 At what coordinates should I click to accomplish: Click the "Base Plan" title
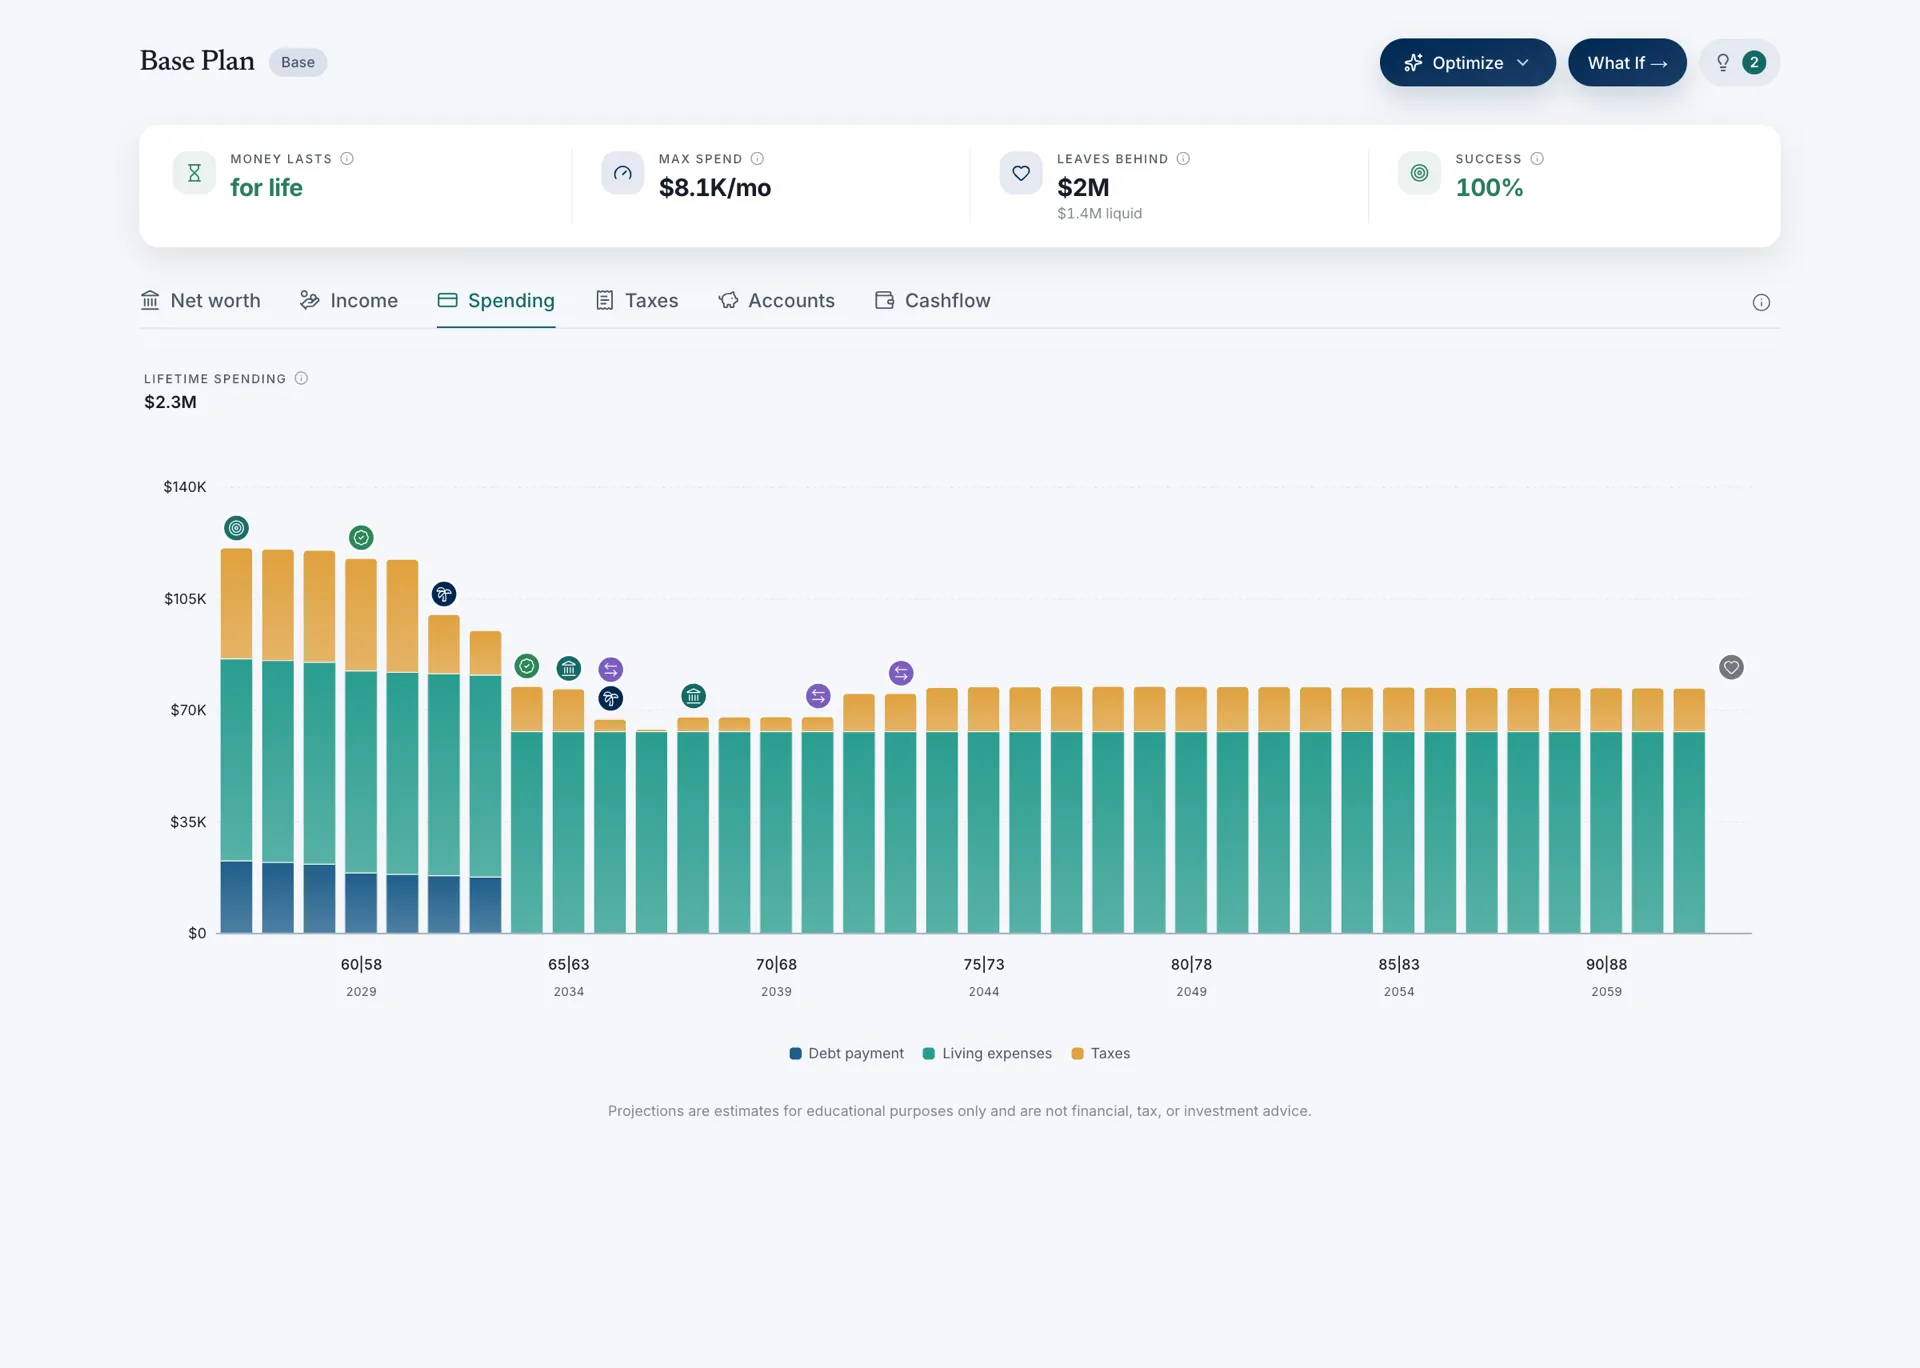click(x=197, y=61)
